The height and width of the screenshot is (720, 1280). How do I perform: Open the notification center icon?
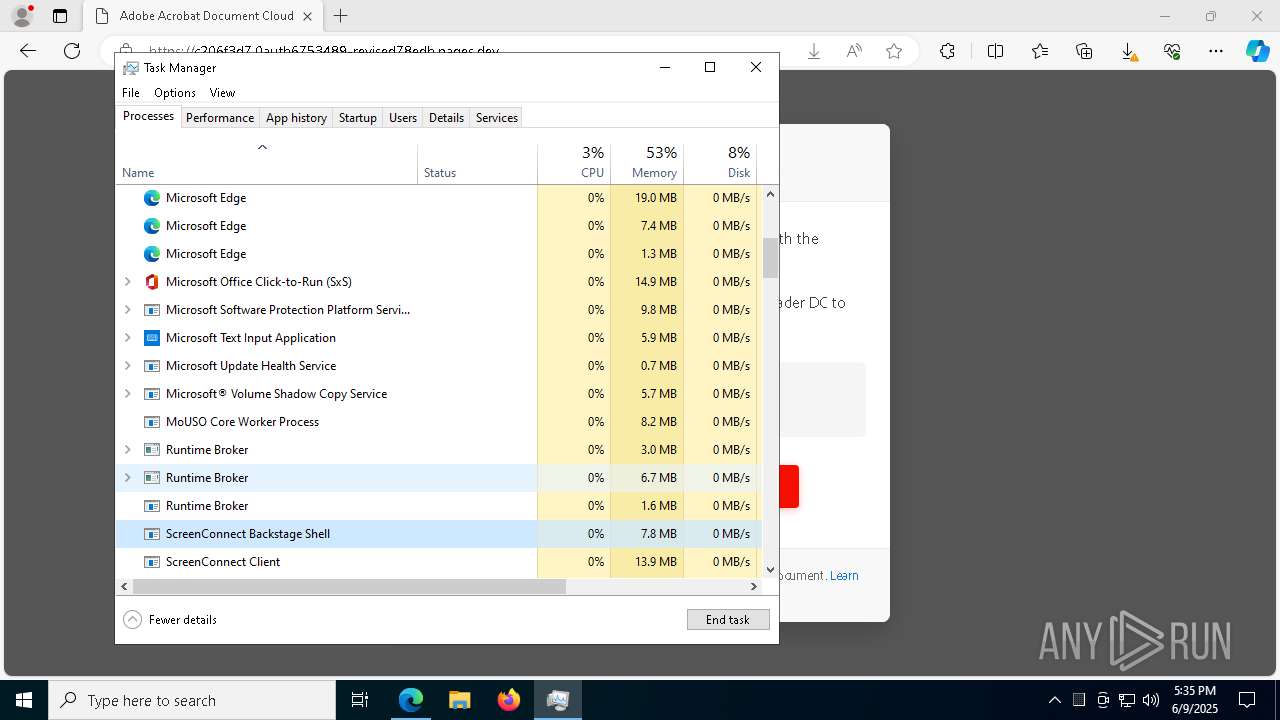(1247, 700)
